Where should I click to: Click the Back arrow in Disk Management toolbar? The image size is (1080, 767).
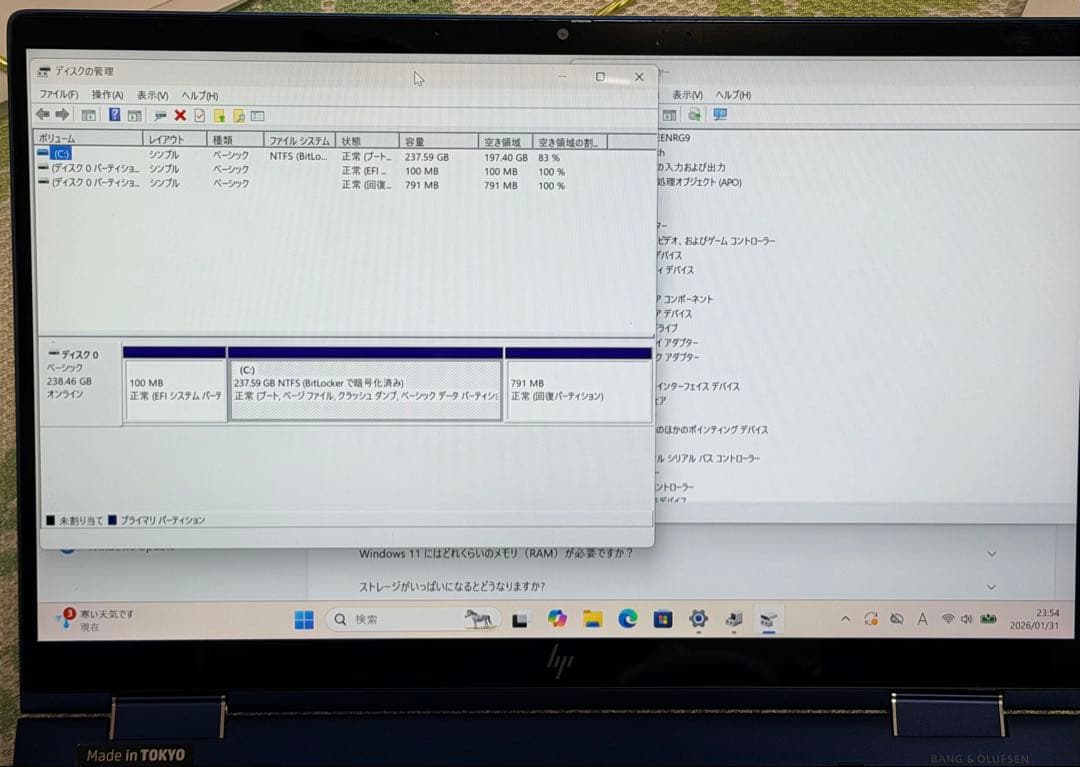[x=42, y=115]
